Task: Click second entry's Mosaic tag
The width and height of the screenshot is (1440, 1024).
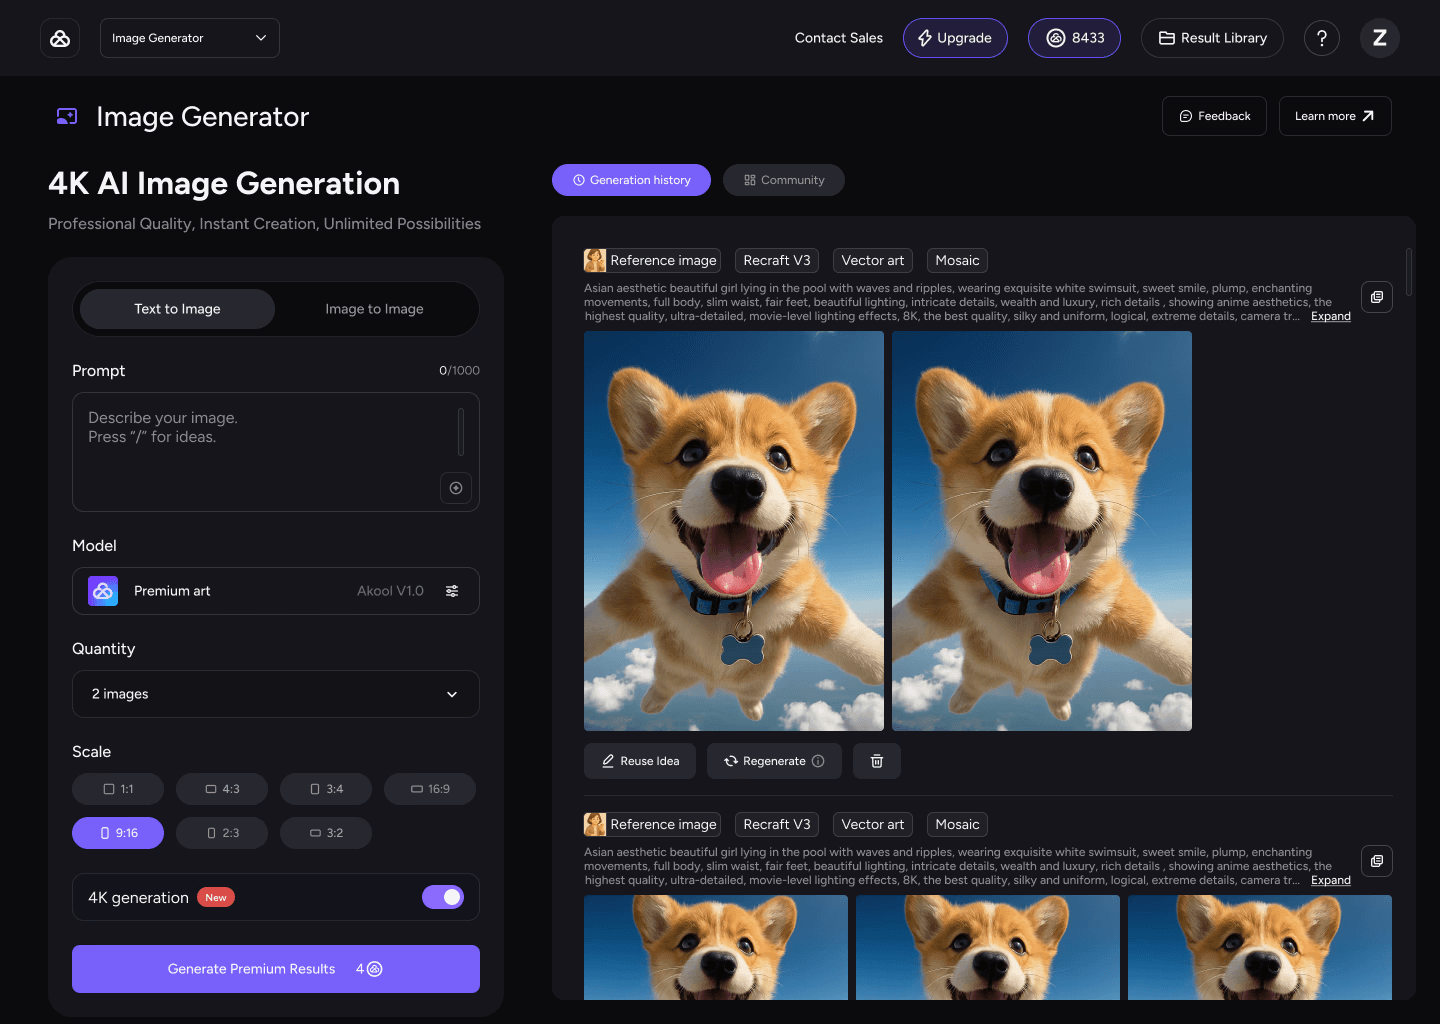Action: click(x=957, y=824)
